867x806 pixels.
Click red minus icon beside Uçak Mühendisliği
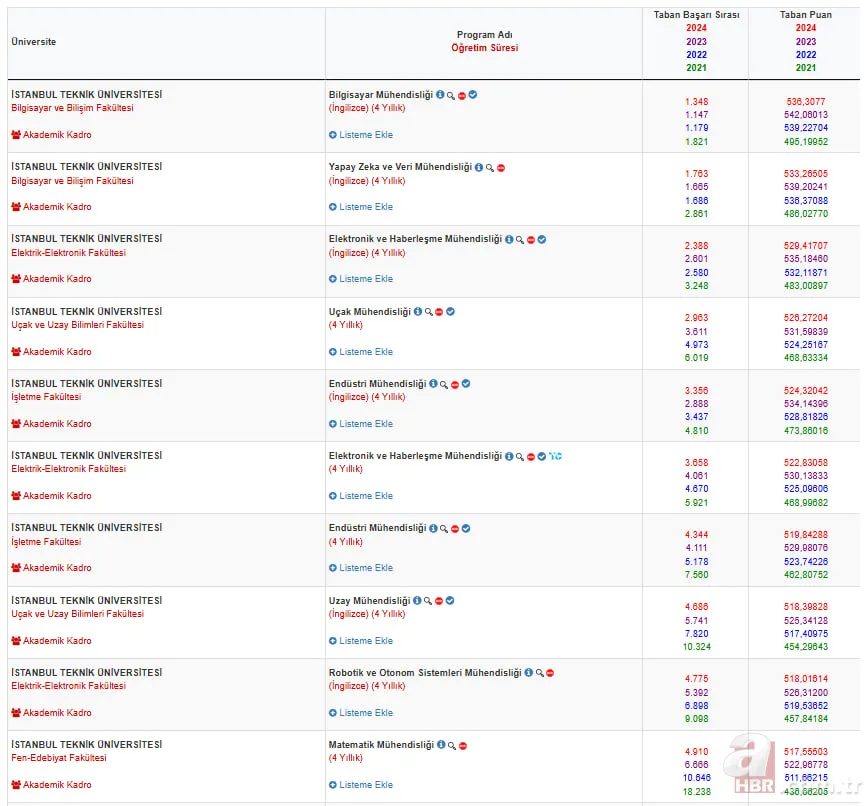click(x=440, y=312)
